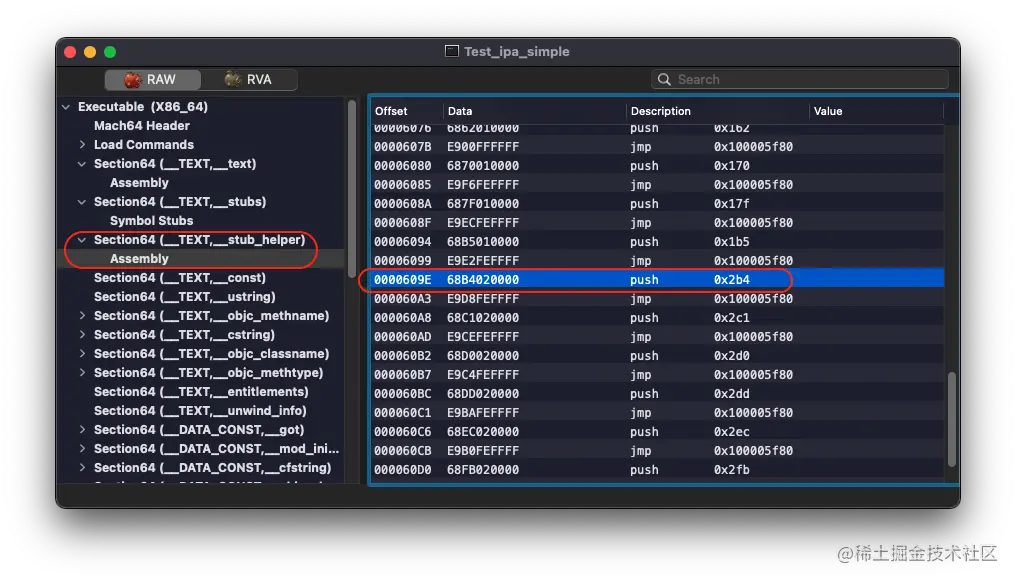Screen dimensions: 1016x582
Task: Select row at offset 000060AD
Action: point(657,336)
